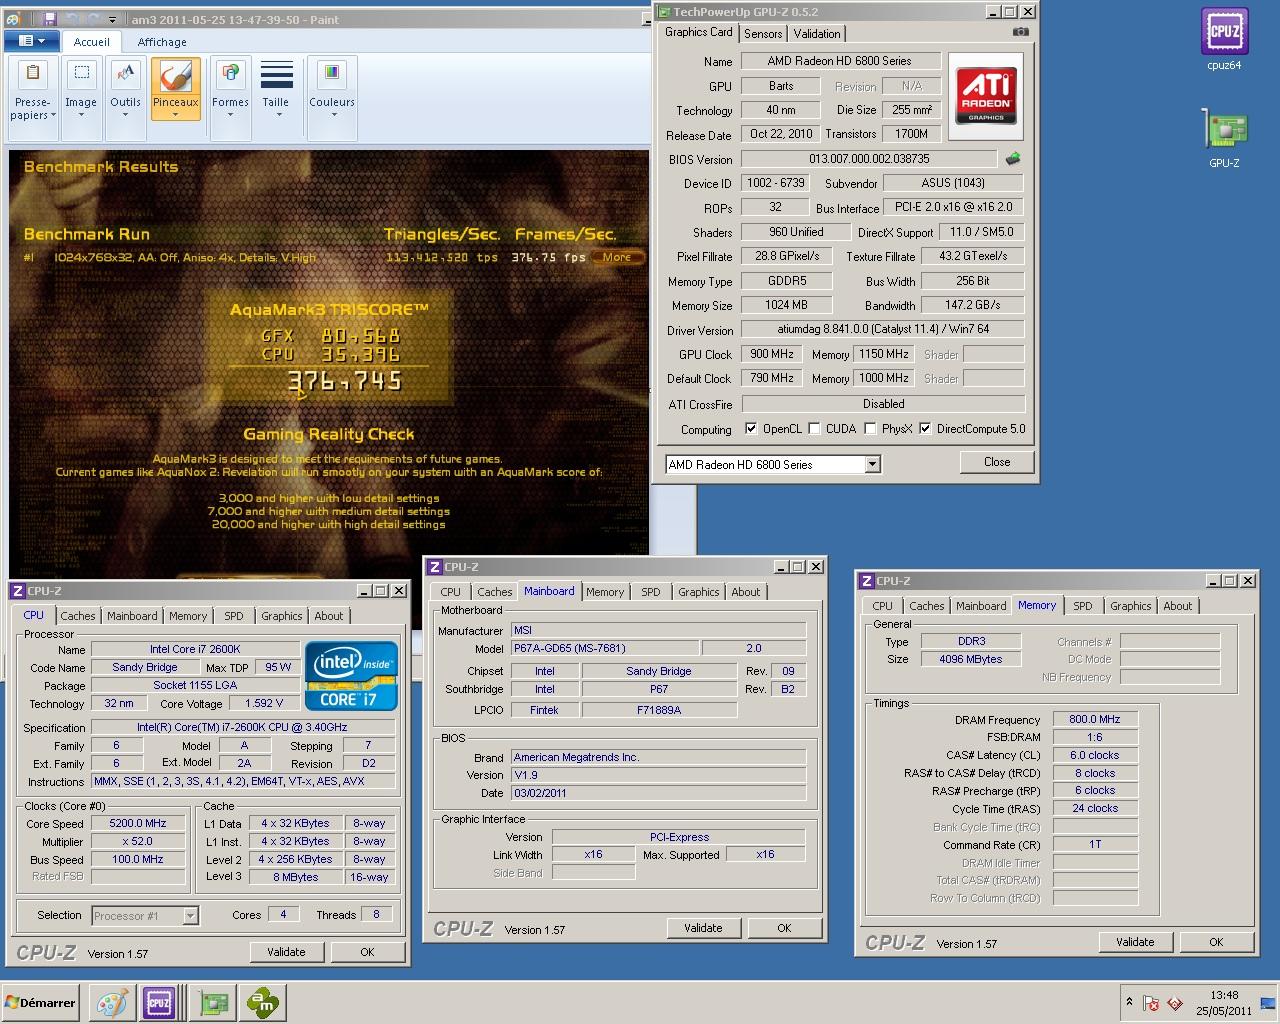Click the GPU-Z BIOS Version field
1280x1024 pixels.
point(869,159)
